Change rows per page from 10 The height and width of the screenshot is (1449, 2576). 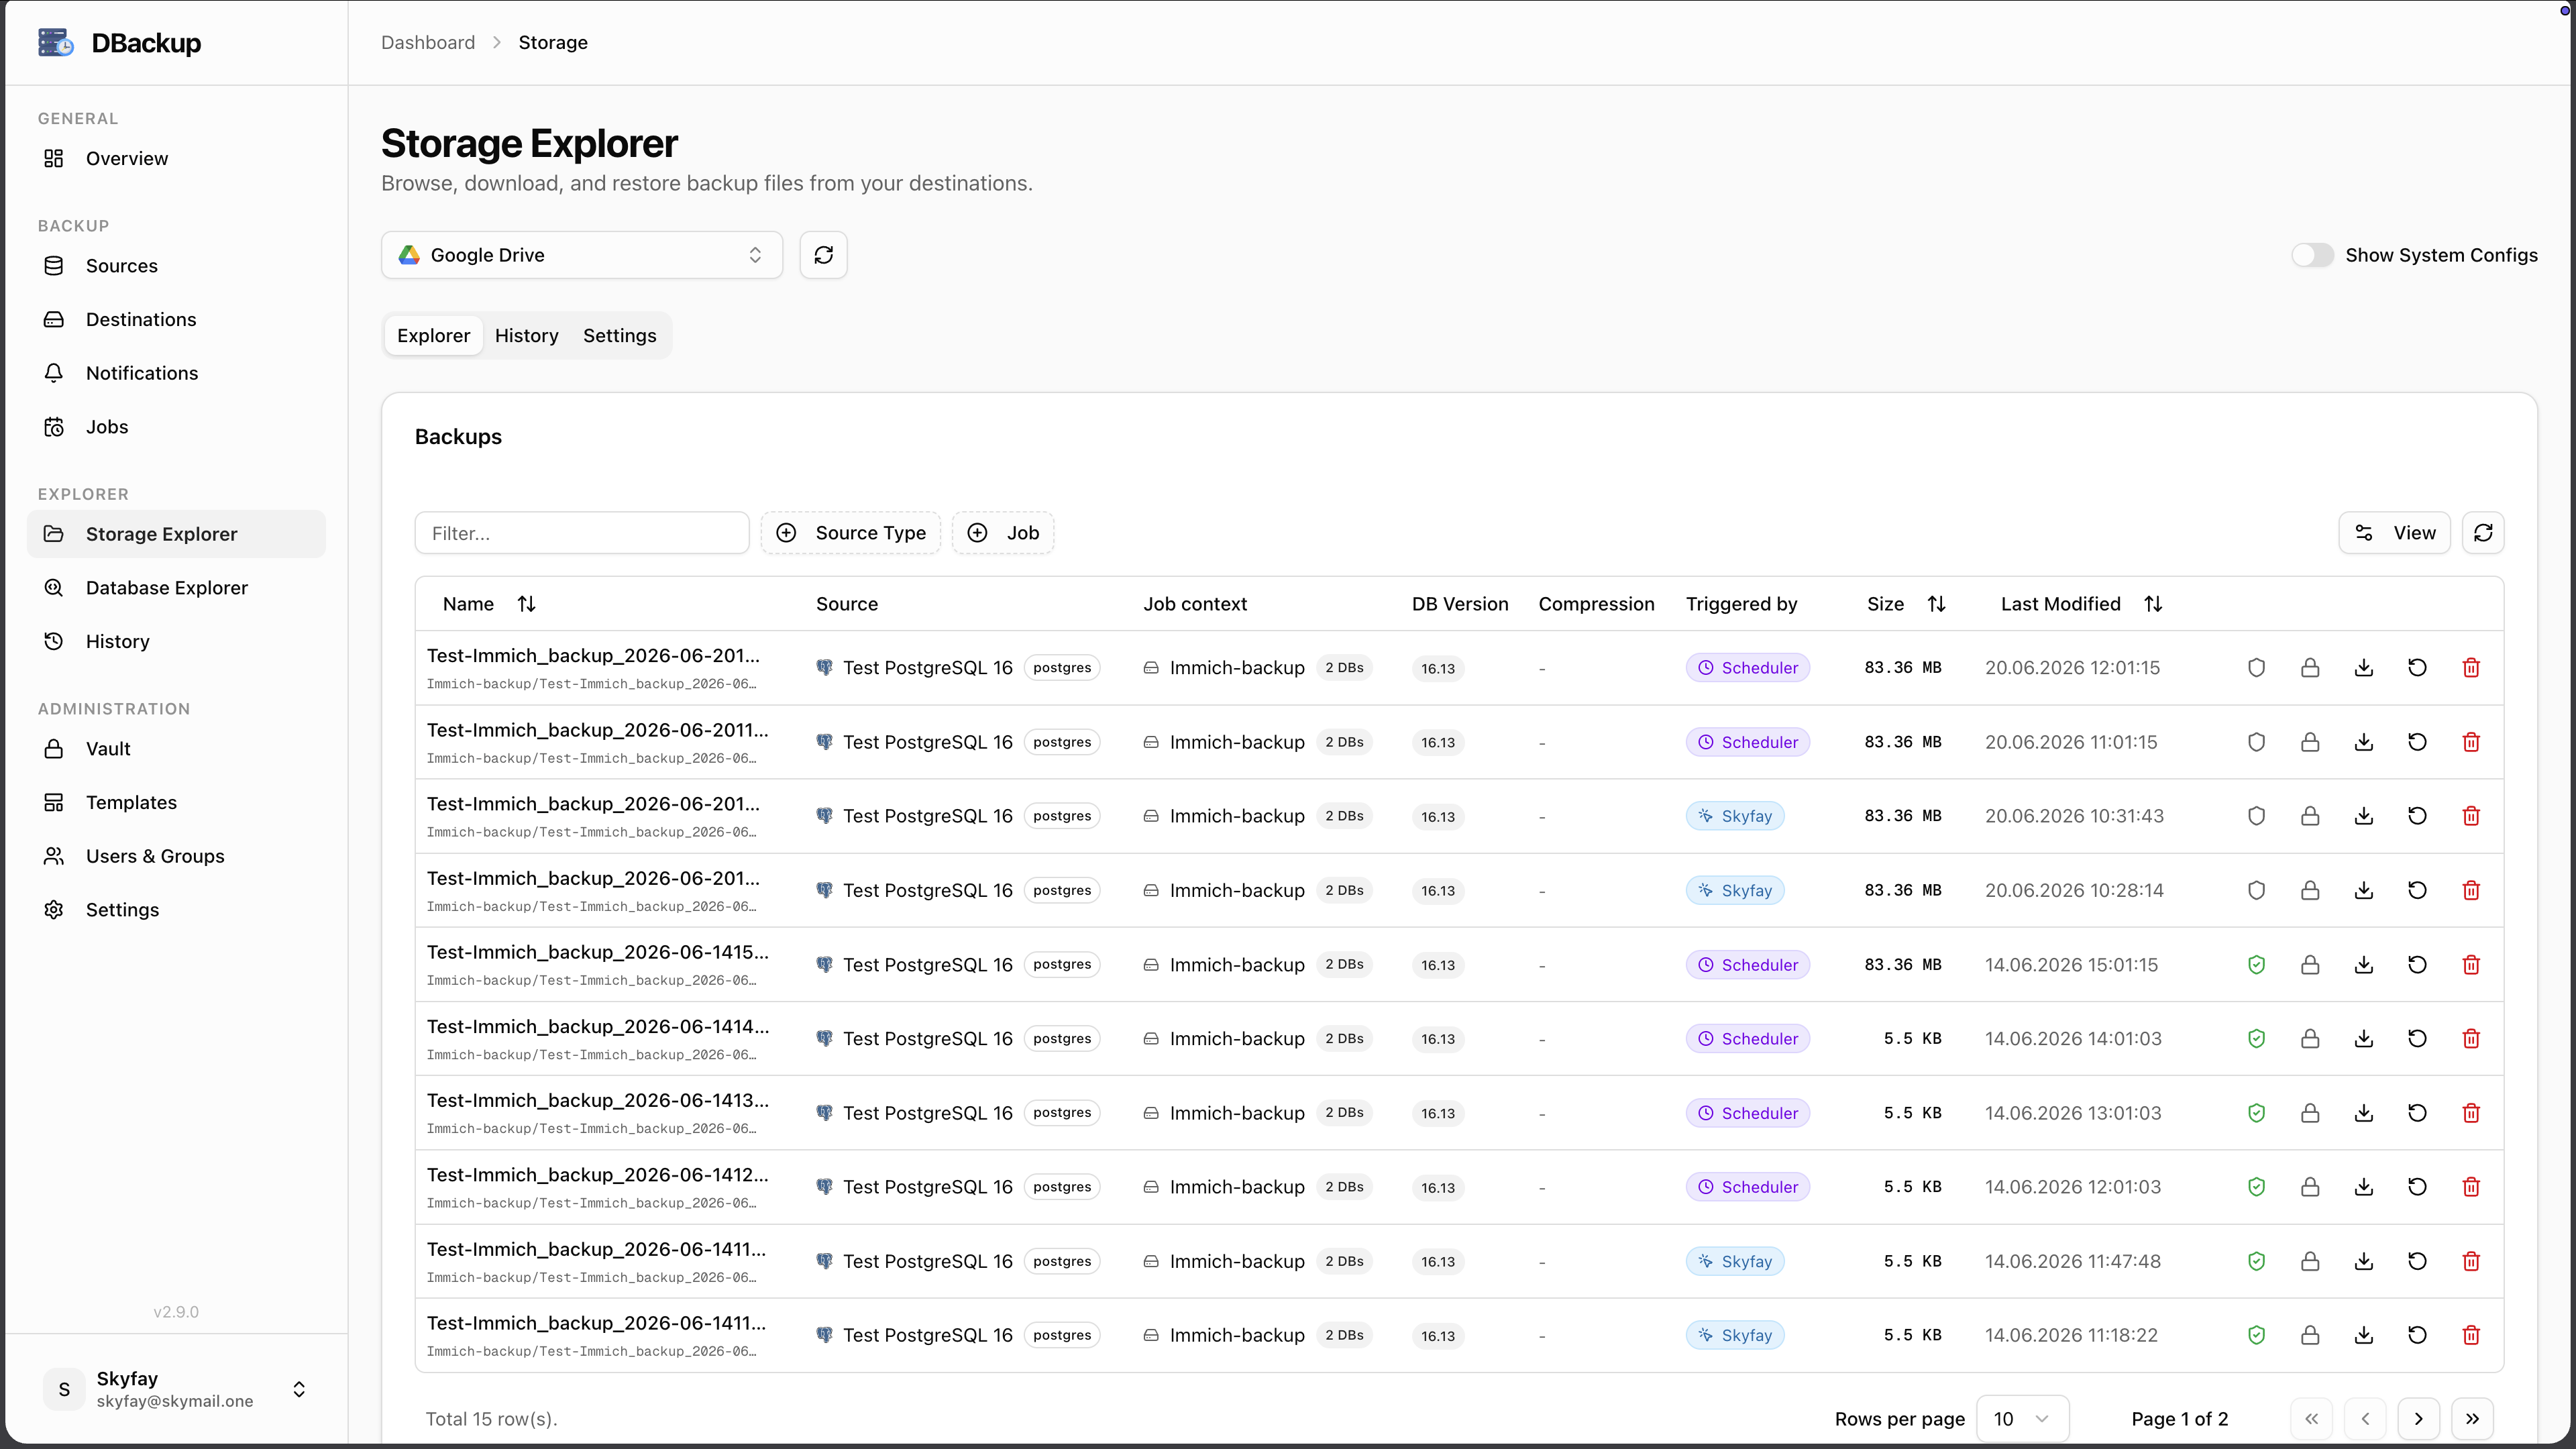(2022, 1419)
